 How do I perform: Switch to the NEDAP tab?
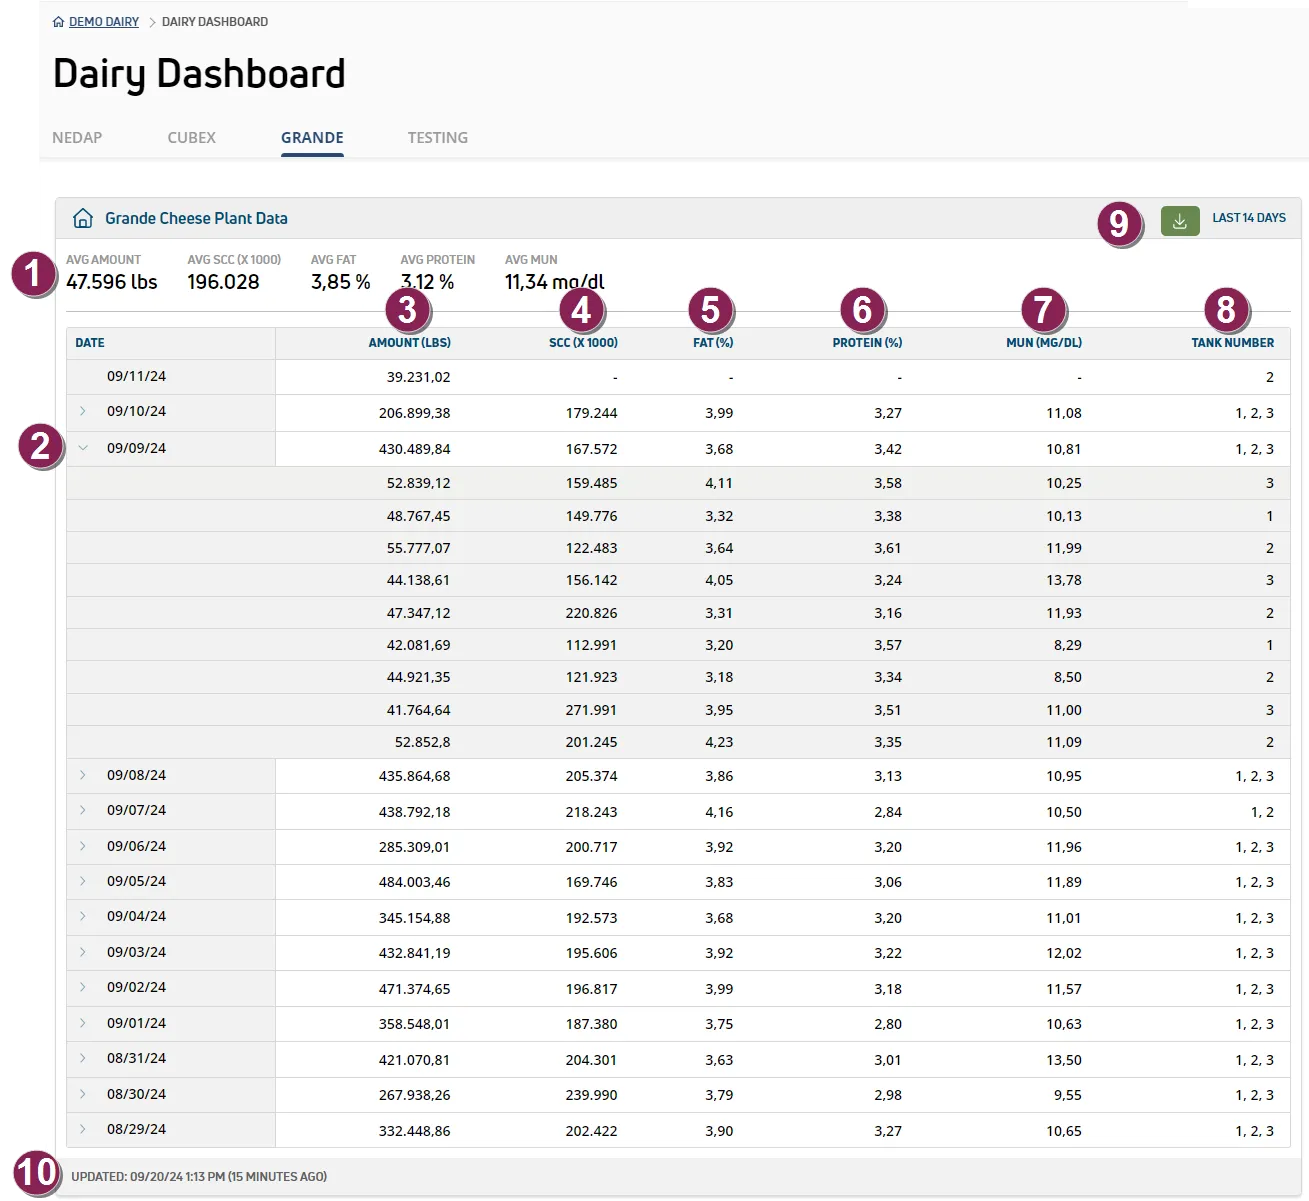tap(77, 138)
